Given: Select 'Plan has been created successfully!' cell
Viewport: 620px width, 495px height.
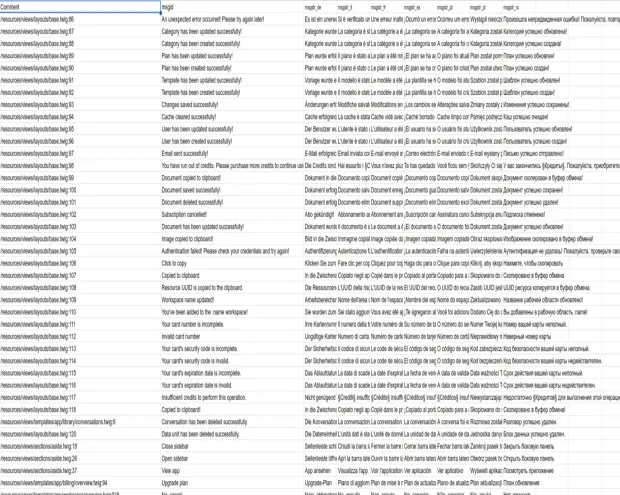Looking at the screenshot, I should pyautogui.click(x=232, y=68).
